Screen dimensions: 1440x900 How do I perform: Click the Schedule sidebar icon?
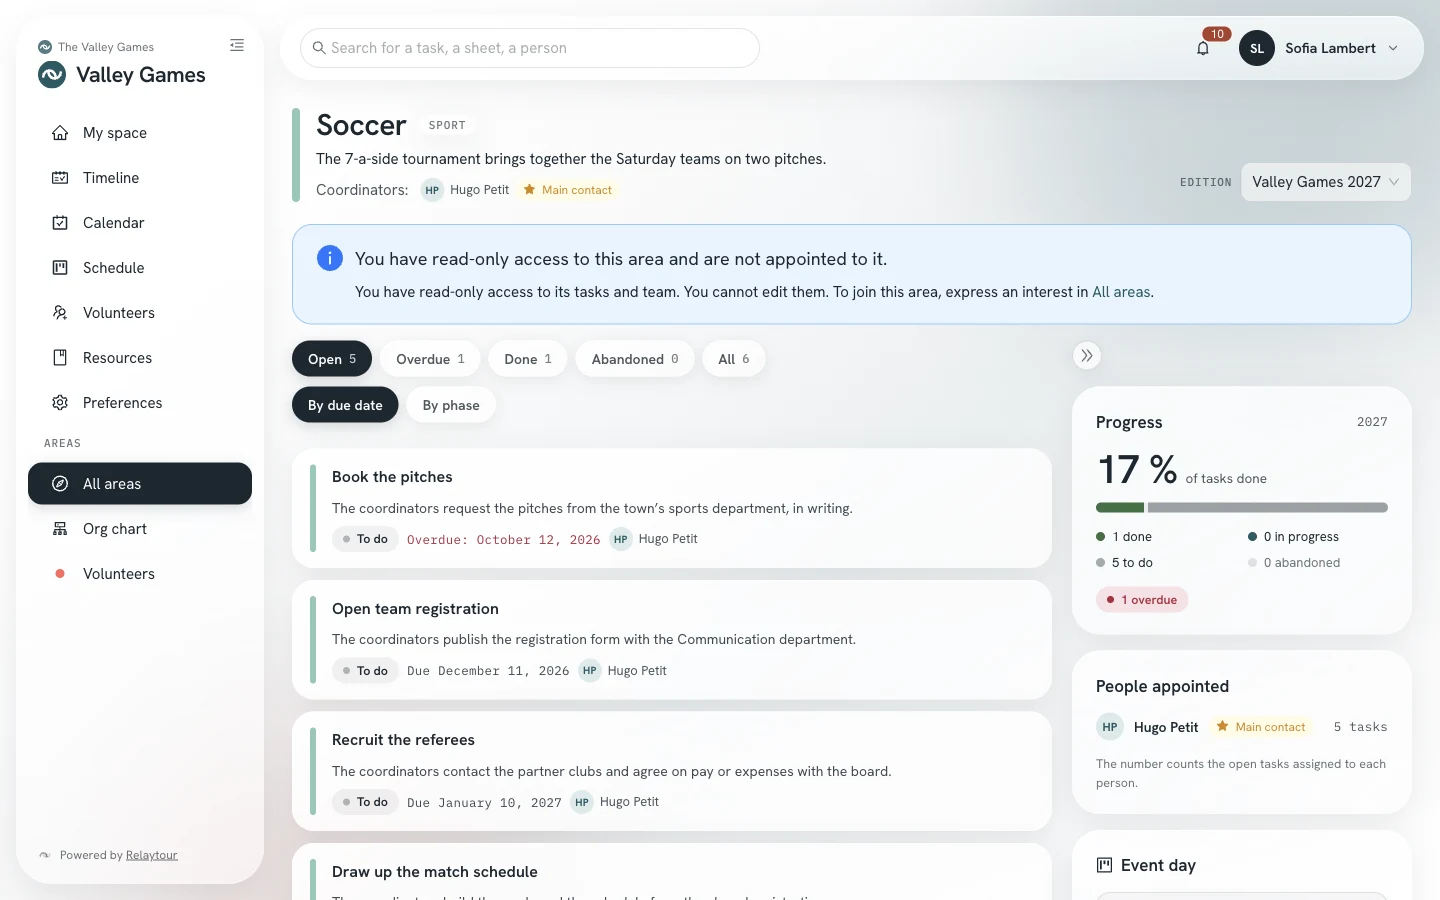tap(60, 268)
